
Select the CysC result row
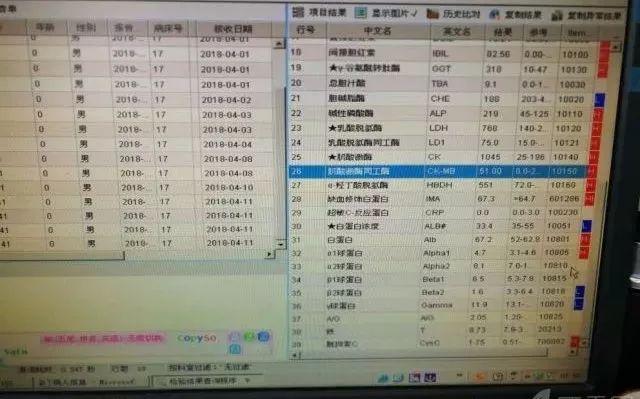point(431,343)
